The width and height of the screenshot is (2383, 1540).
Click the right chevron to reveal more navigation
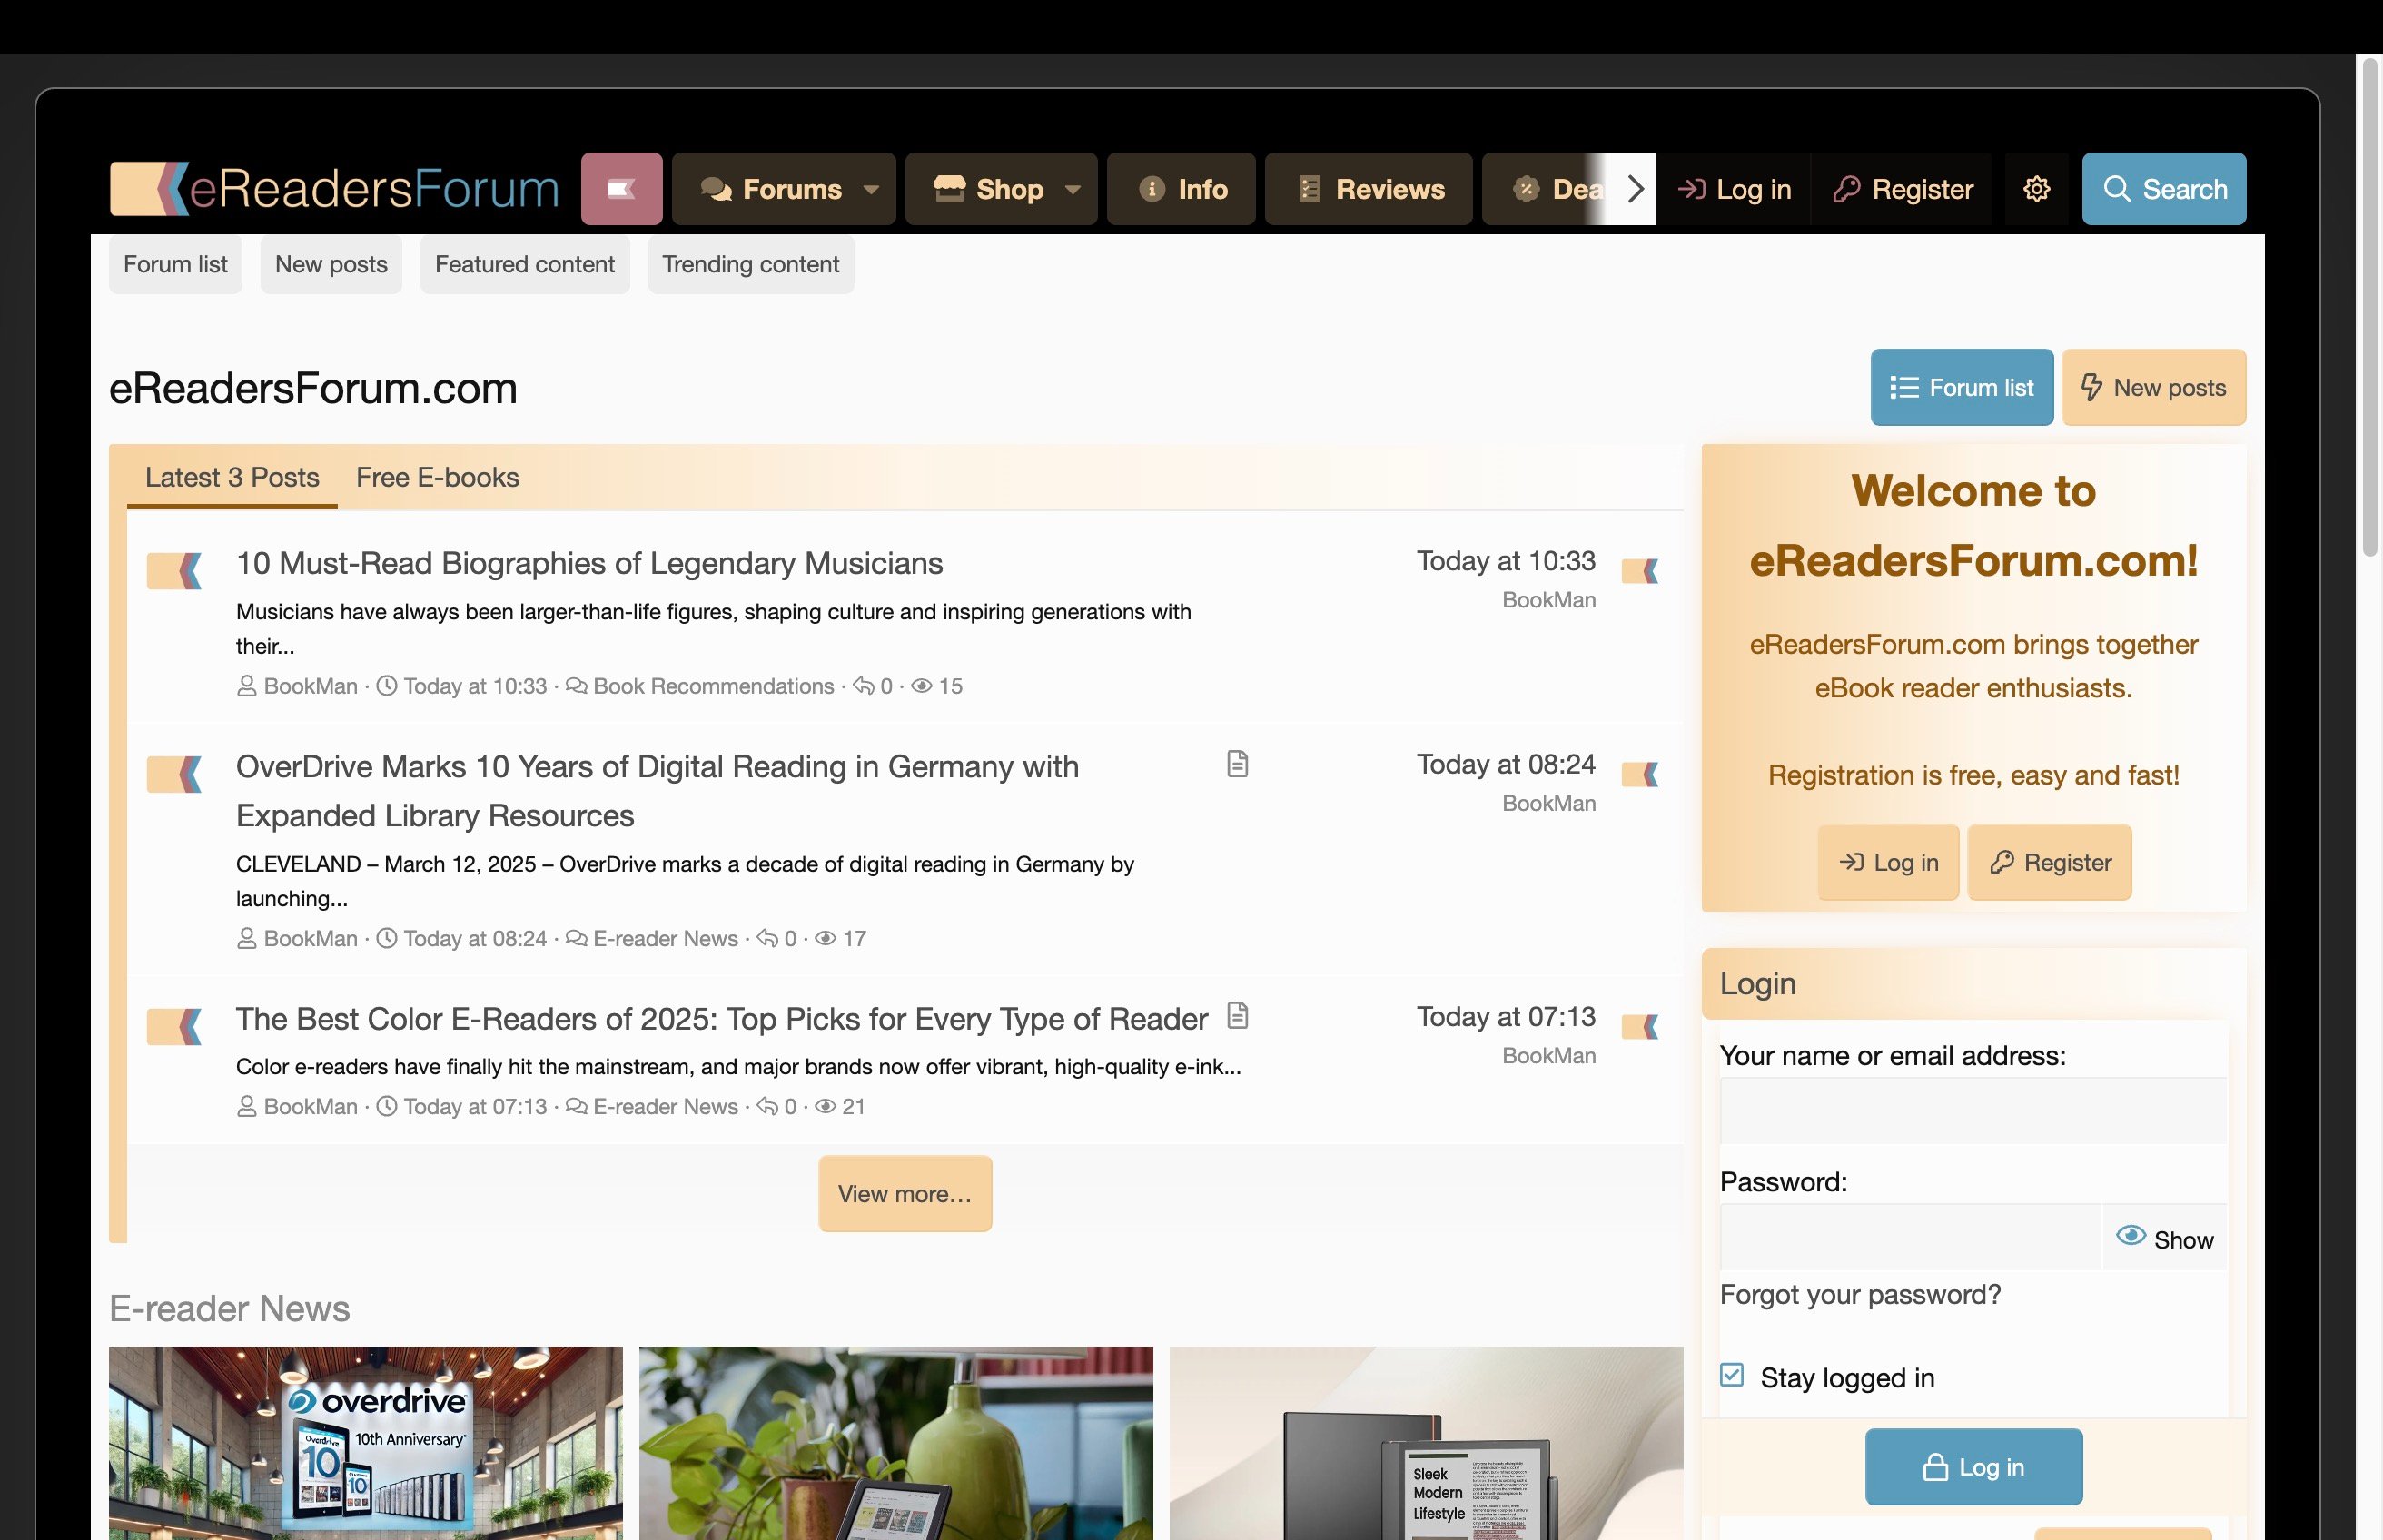click(x=1635, y=188)
